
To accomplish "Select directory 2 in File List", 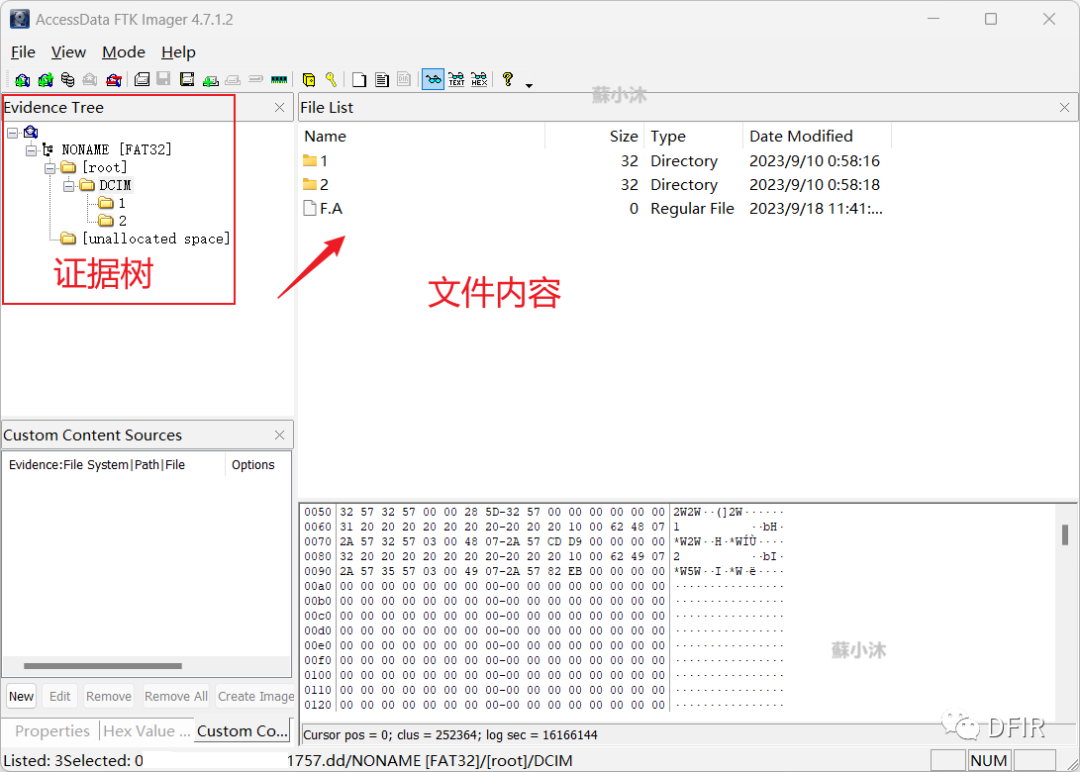I will point(324,185).
